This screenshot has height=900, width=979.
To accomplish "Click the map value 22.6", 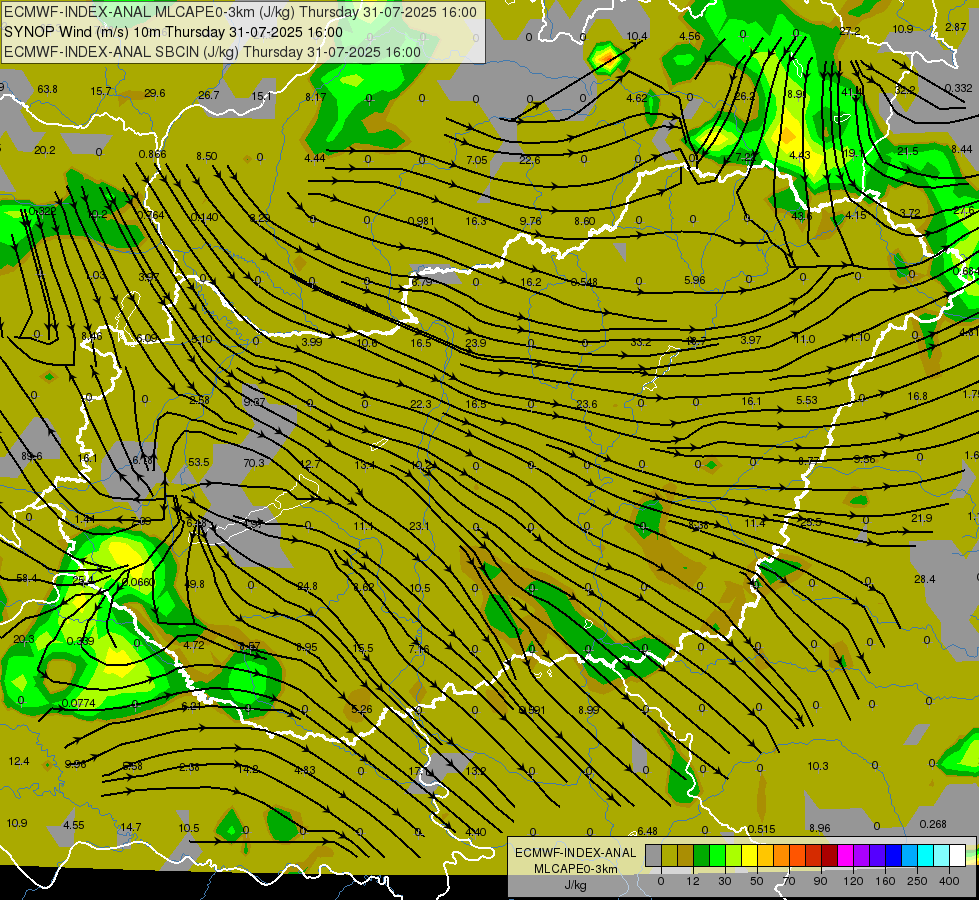I will (529, 161).
